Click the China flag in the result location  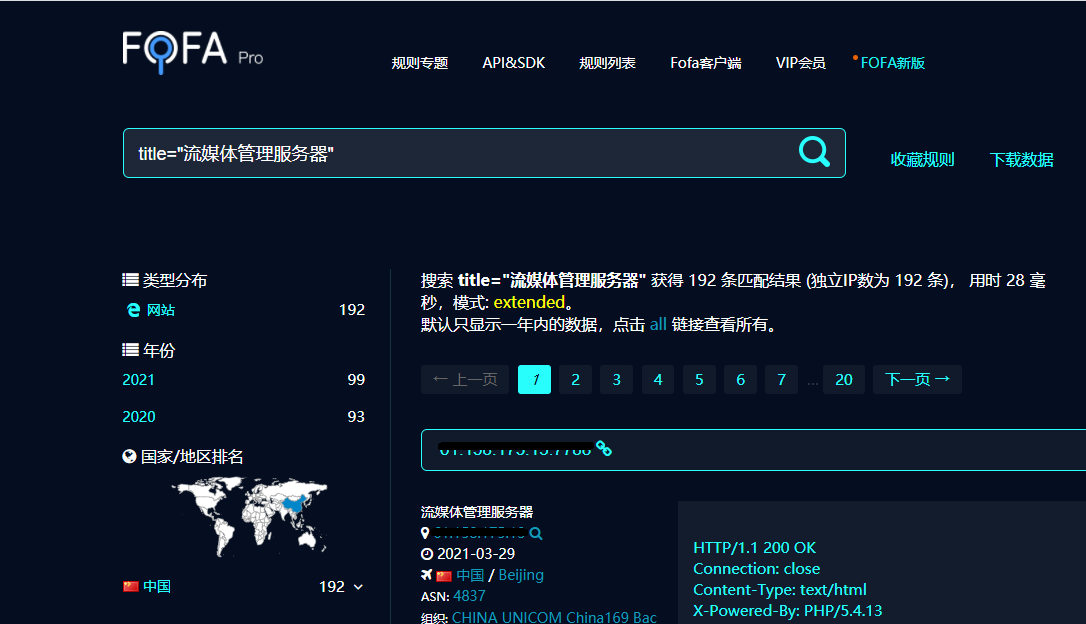click(444, 576)
